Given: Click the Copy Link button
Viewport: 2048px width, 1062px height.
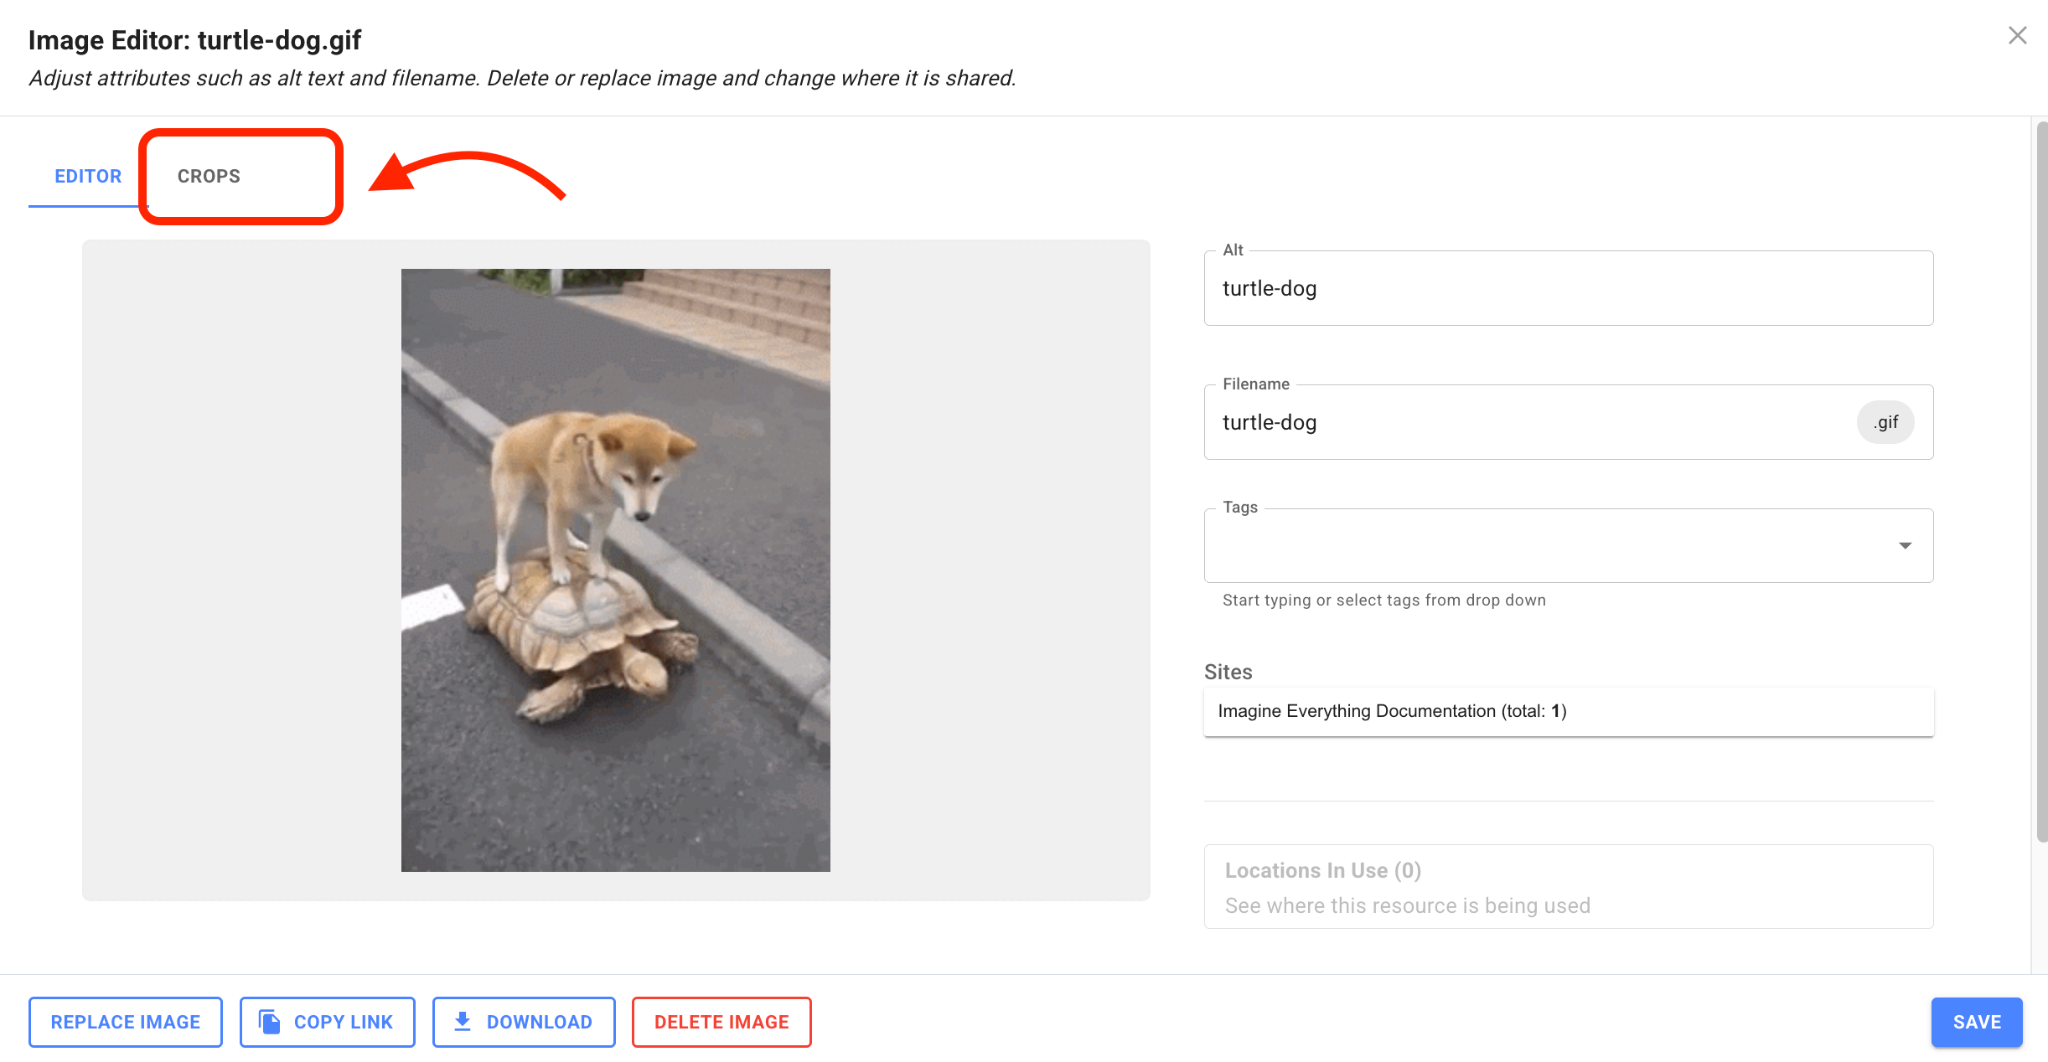Looking at the screenshot, I should (x=327, y=1021).
